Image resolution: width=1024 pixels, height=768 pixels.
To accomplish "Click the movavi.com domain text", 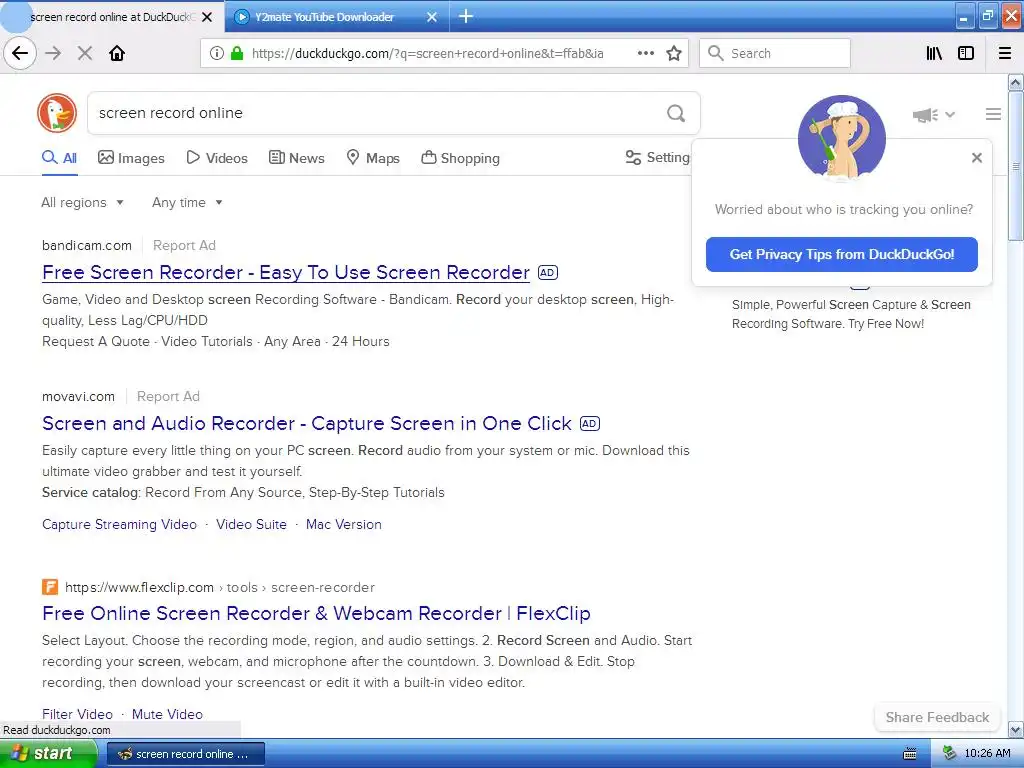I will click(78, 396).
